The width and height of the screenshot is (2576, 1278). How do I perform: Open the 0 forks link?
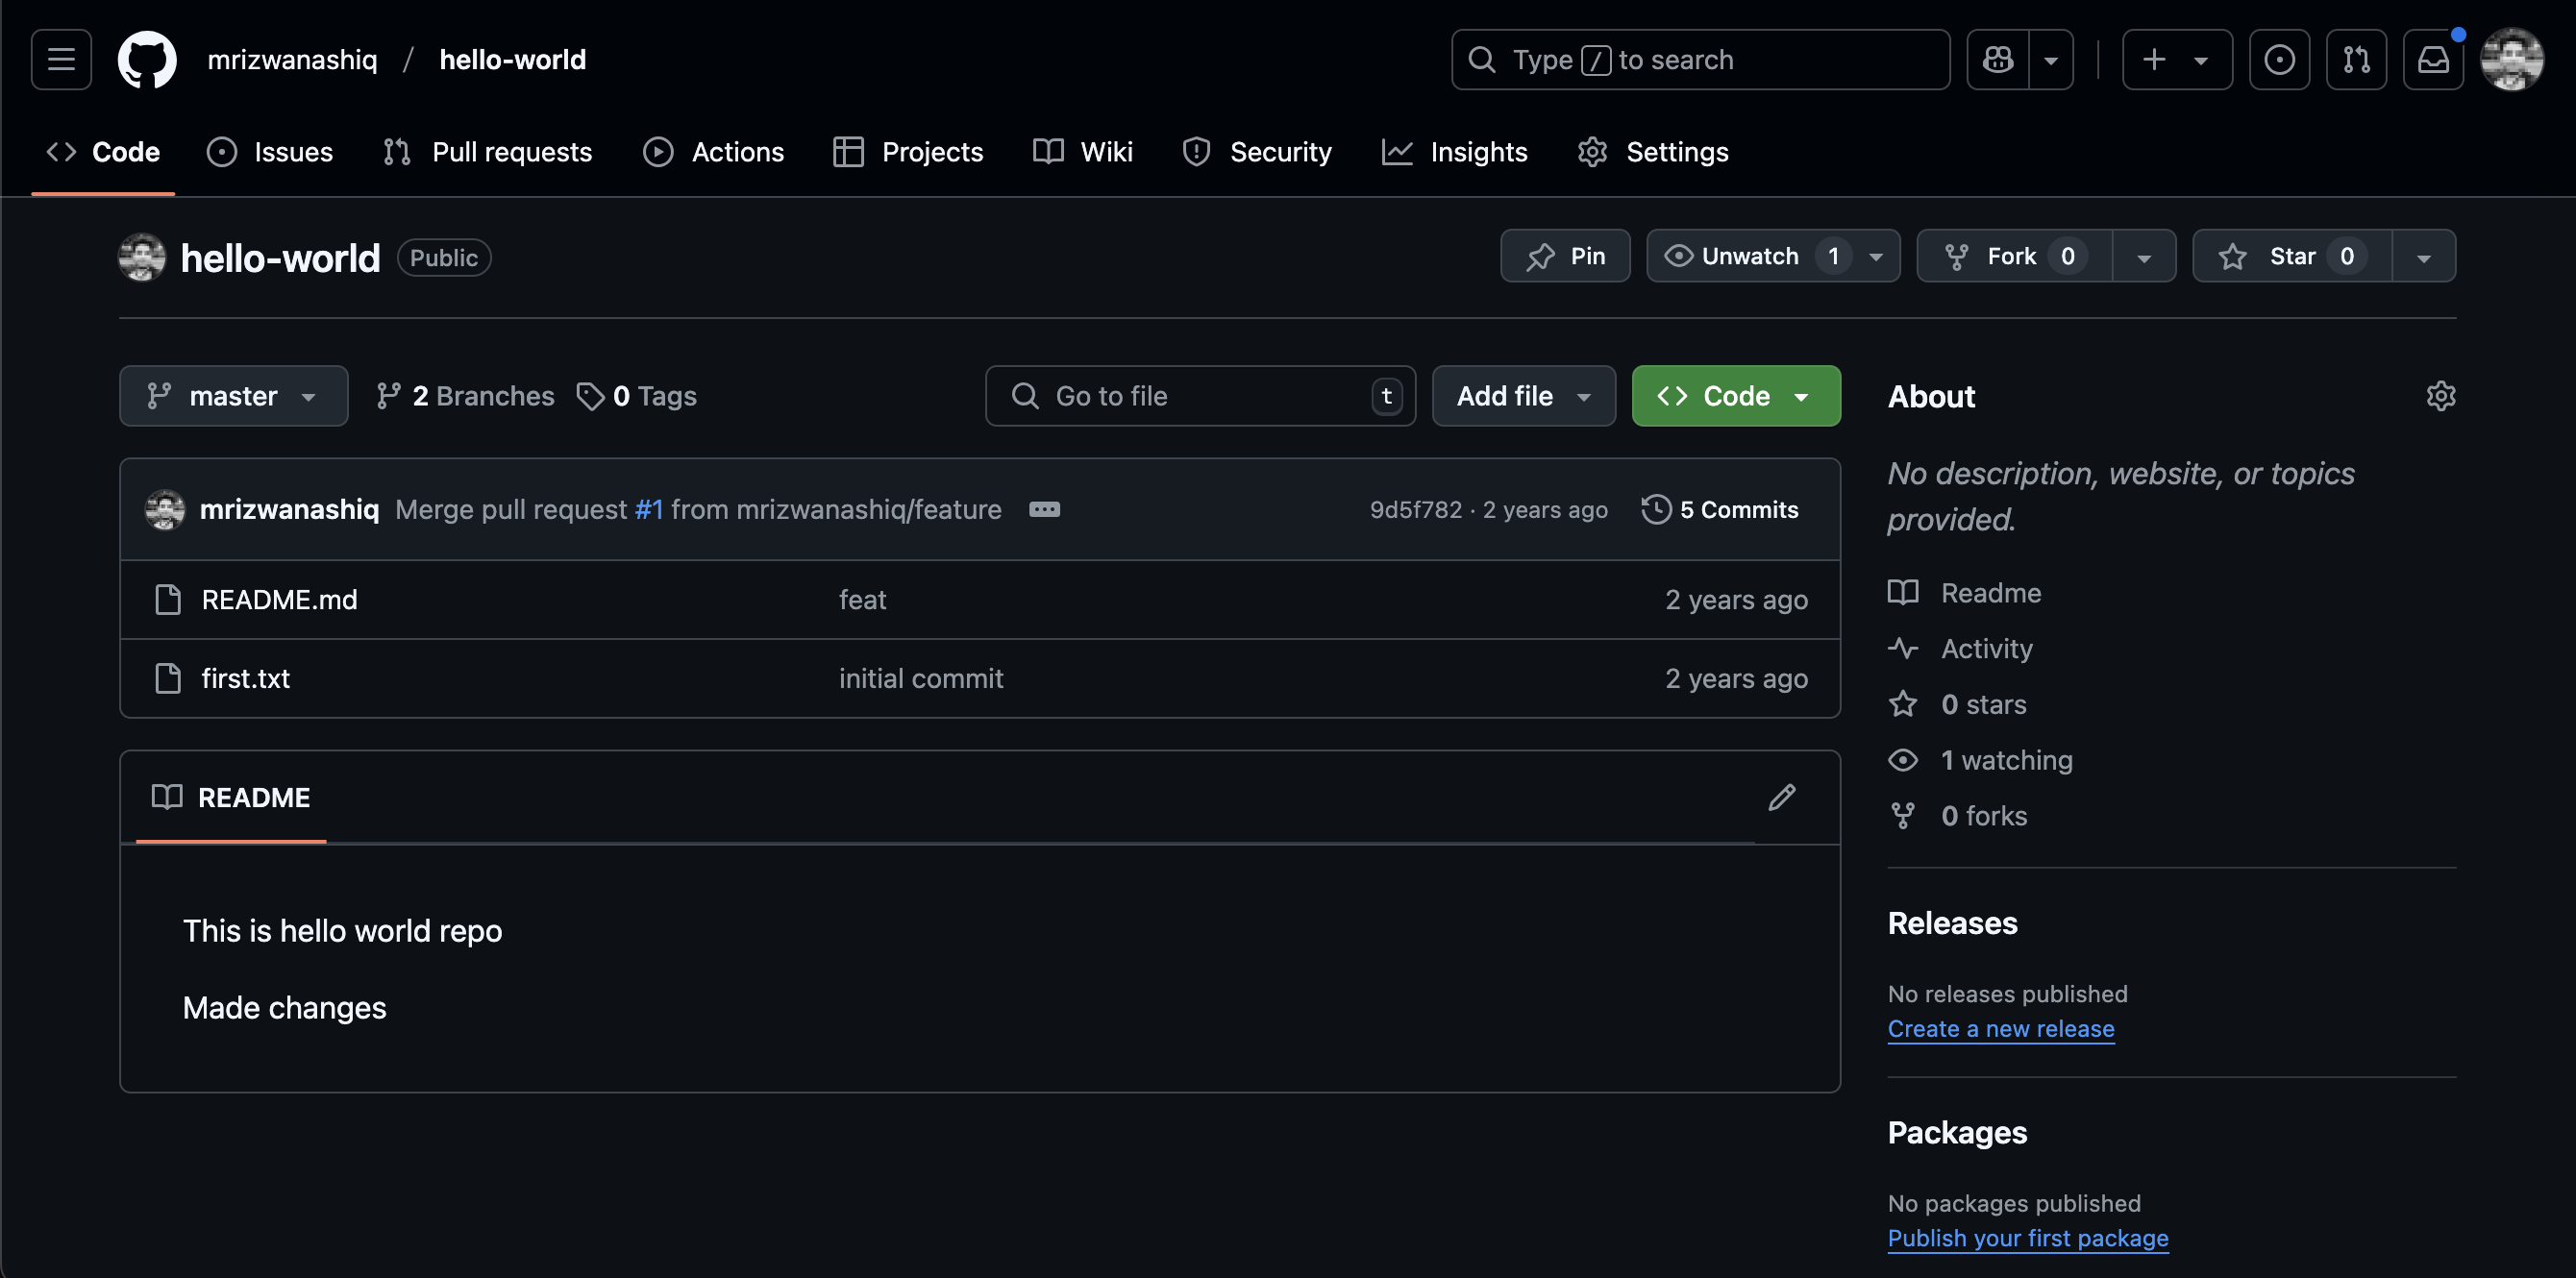coord(1958,816)
